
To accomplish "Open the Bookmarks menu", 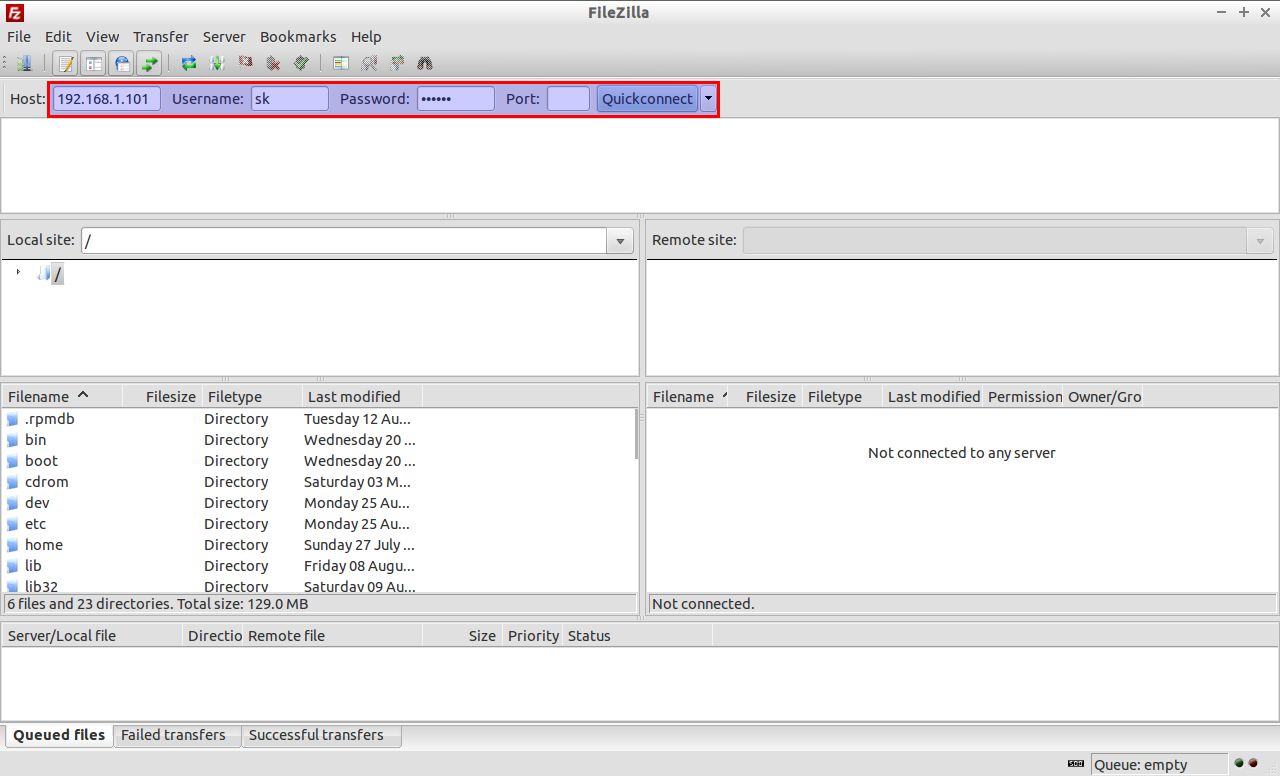I will tap(298, 37).
